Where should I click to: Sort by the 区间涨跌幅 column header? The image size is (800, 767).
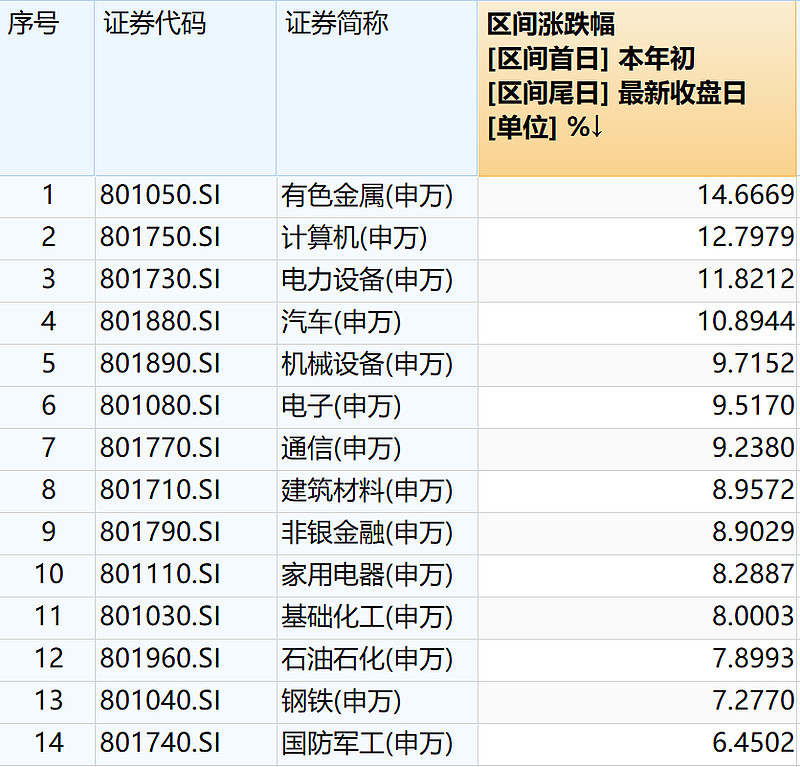tap(637, 88)
